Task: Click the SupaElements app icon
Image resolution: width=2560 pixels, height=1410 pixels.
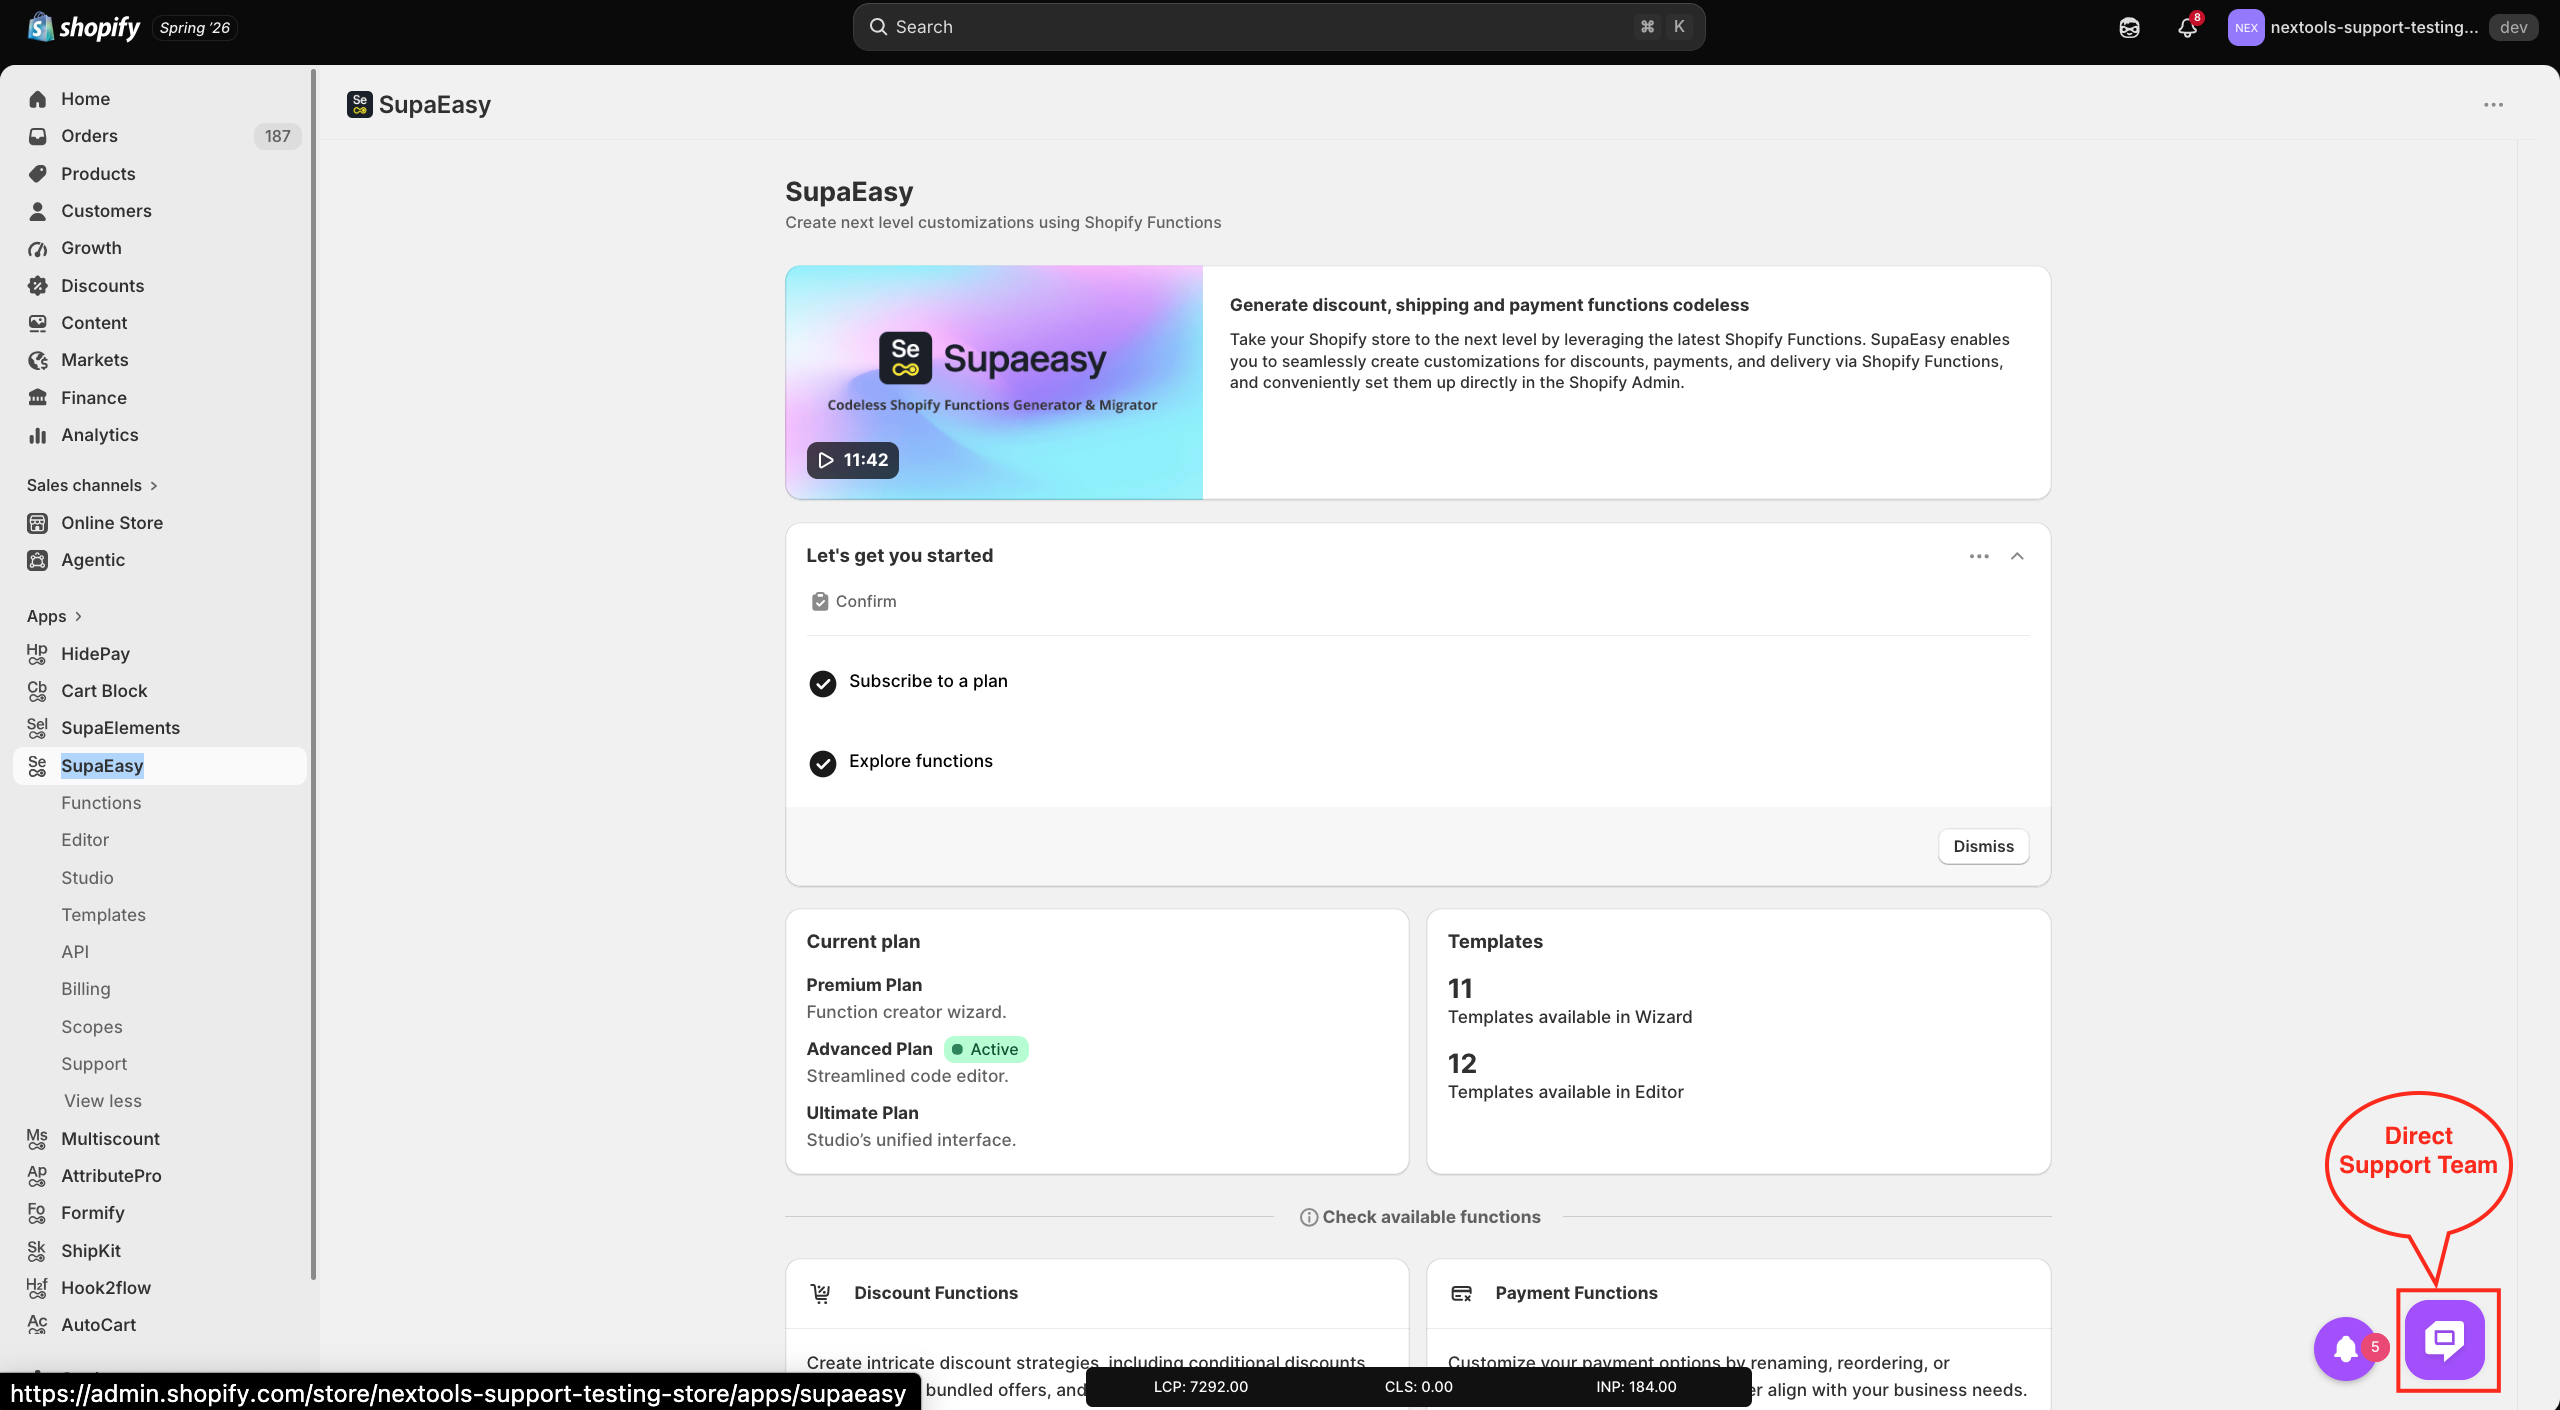Action: coord(37,728)
